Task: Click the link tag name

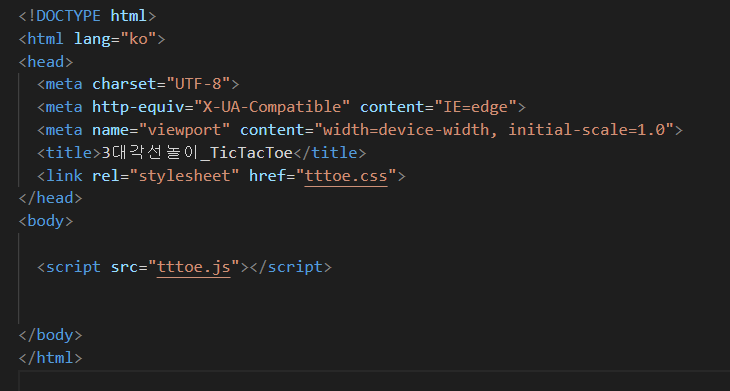Action: click(64, 176)
